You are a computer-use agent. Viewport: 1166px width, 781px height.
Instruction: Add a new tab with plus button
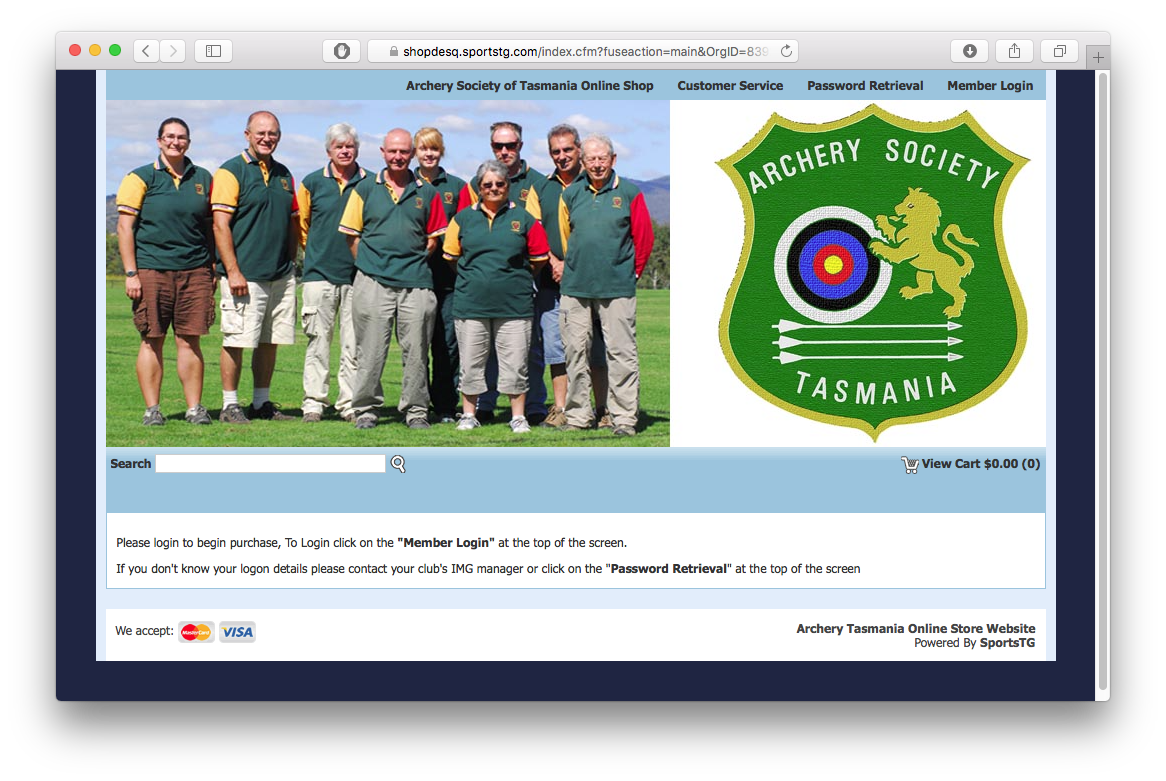[x=1098, y=57]
